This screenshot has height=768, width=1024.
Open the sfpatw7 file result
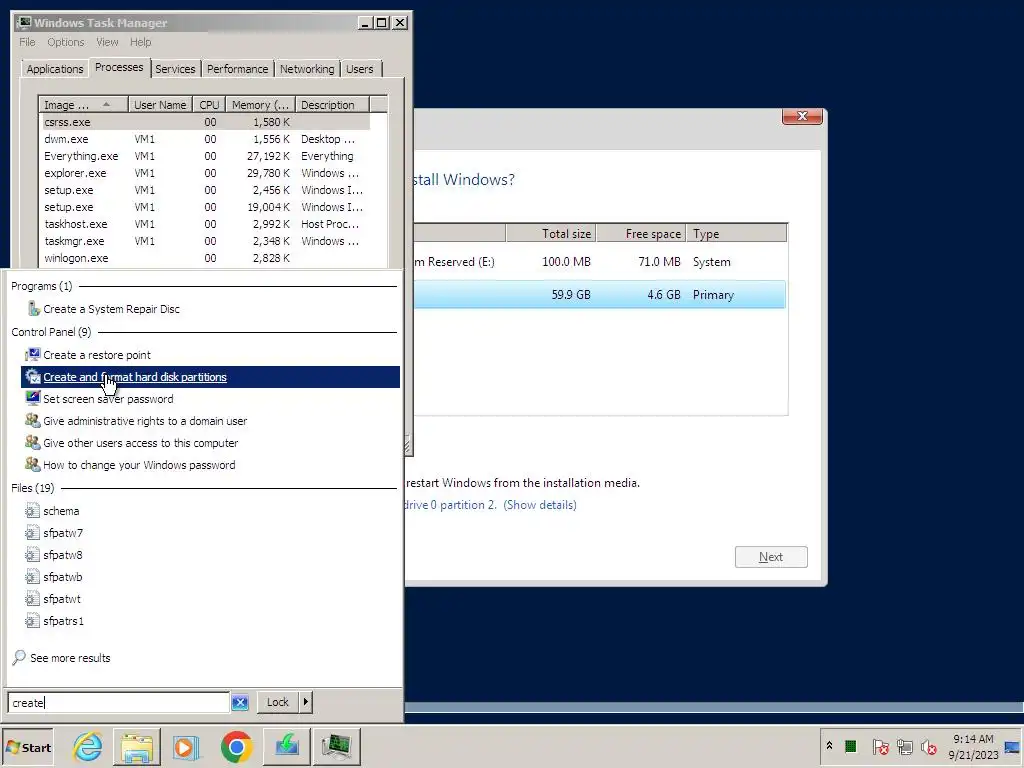(63, 533)
